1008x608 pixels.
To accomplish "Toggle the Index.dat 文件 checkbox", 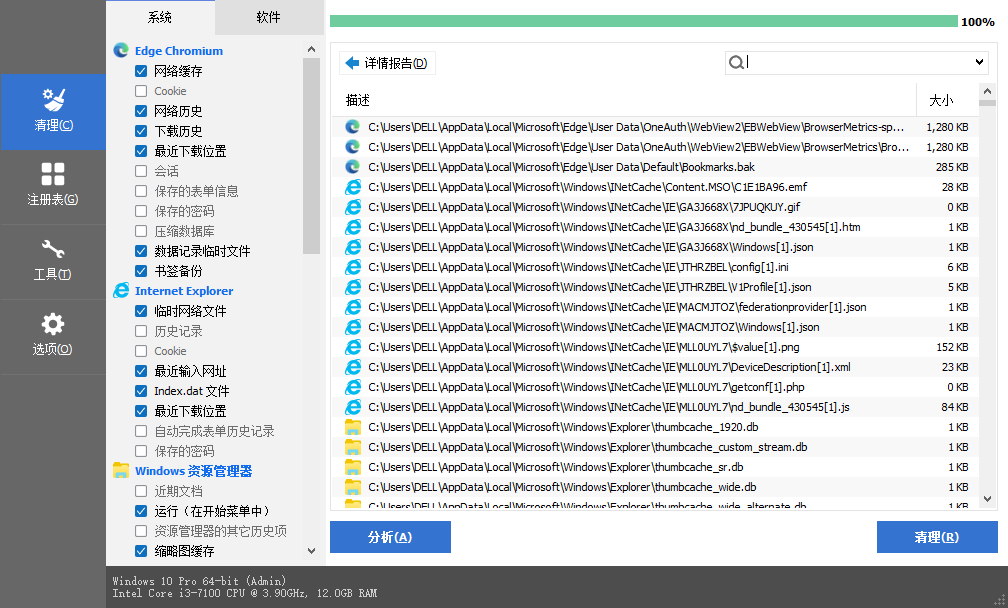I will click(x=141, y=391).
